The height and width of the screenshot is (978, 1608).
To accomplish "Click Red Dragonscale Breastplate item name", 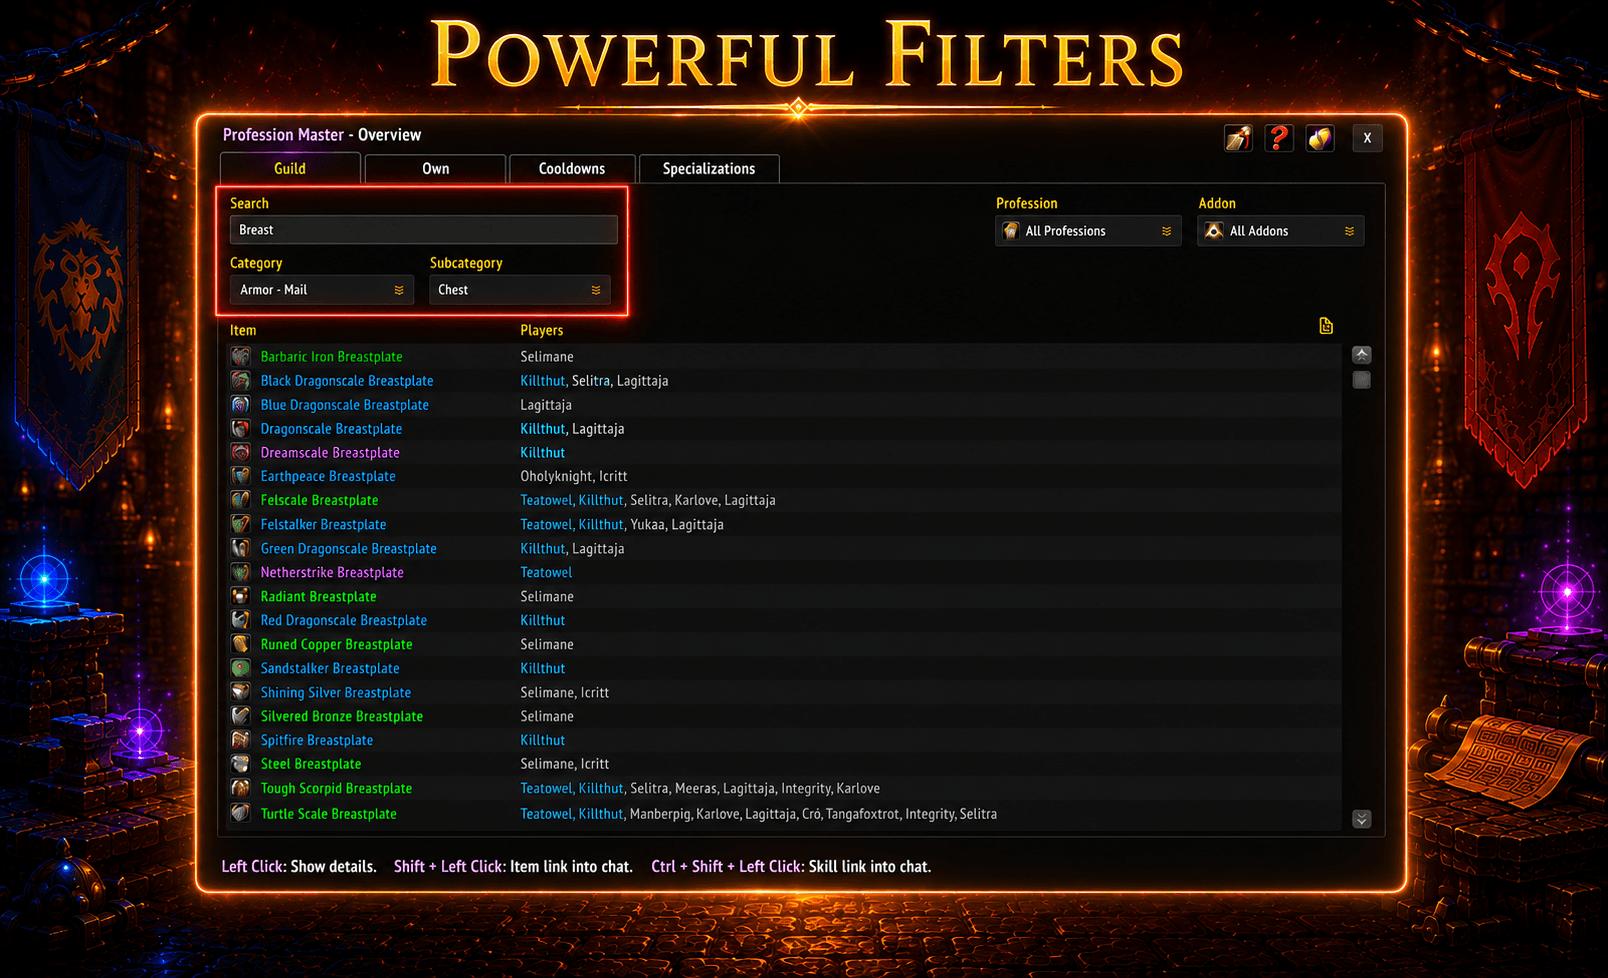I will [x=343, y=620].
